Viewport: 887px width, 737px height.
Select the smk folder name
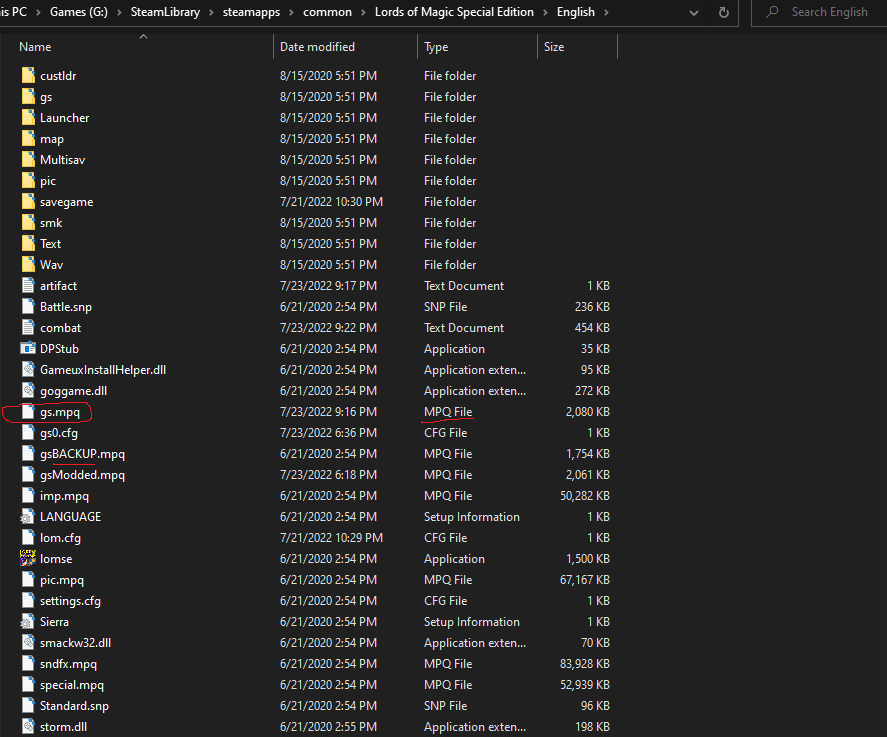click(x=51, y=223)
